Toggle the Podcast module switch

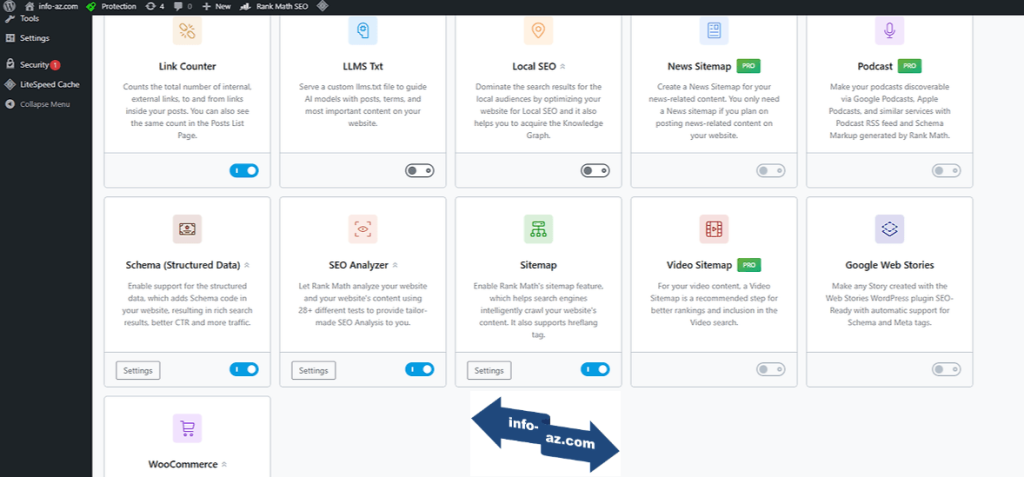click(946, 171)
